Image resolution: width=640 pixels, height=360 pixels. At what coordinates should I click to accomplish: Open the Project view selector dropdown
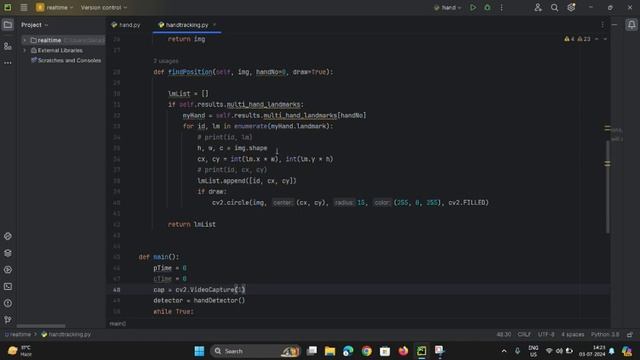(35, 25)
